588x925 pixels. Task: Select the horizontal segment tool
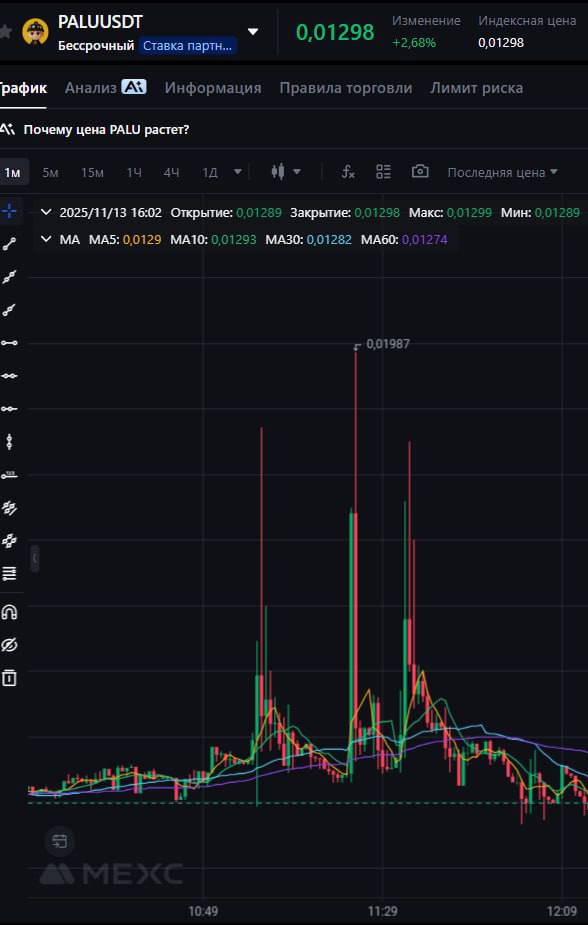pyautogui.click(x=9, y=343)
